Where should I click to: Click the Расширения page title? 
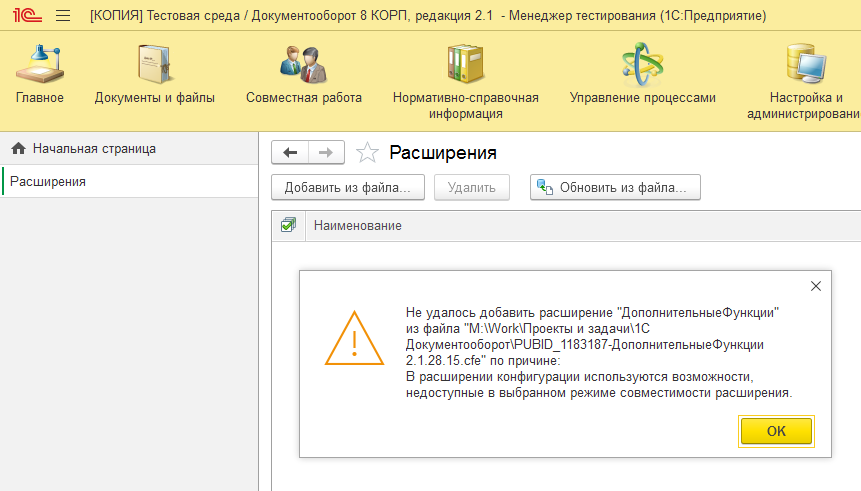pyautogui.click(x=443, y=153)
